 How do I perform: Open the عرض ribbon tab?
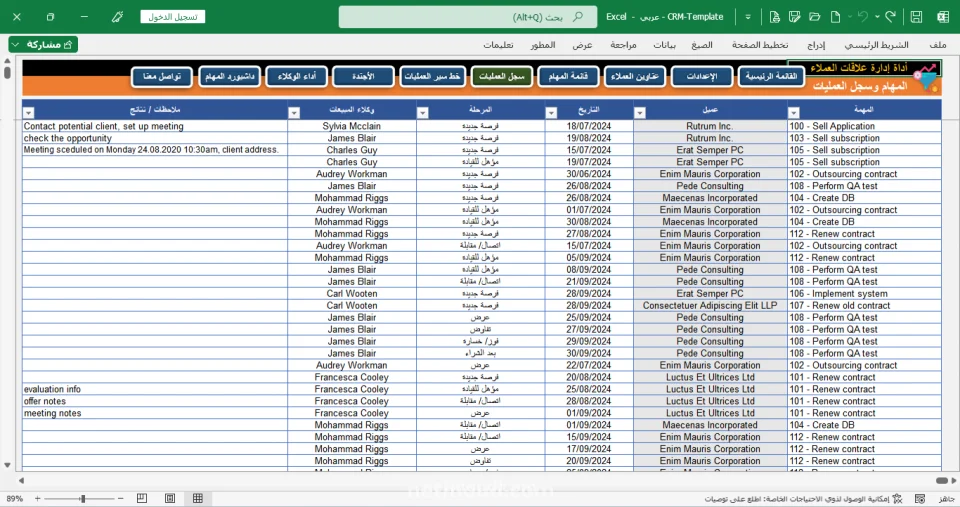point(582,45)
